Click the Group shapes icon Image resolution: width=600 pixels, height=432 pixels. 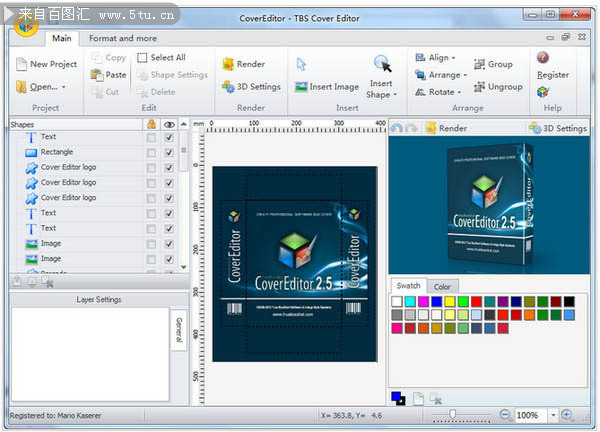click(x=479, y=64)
